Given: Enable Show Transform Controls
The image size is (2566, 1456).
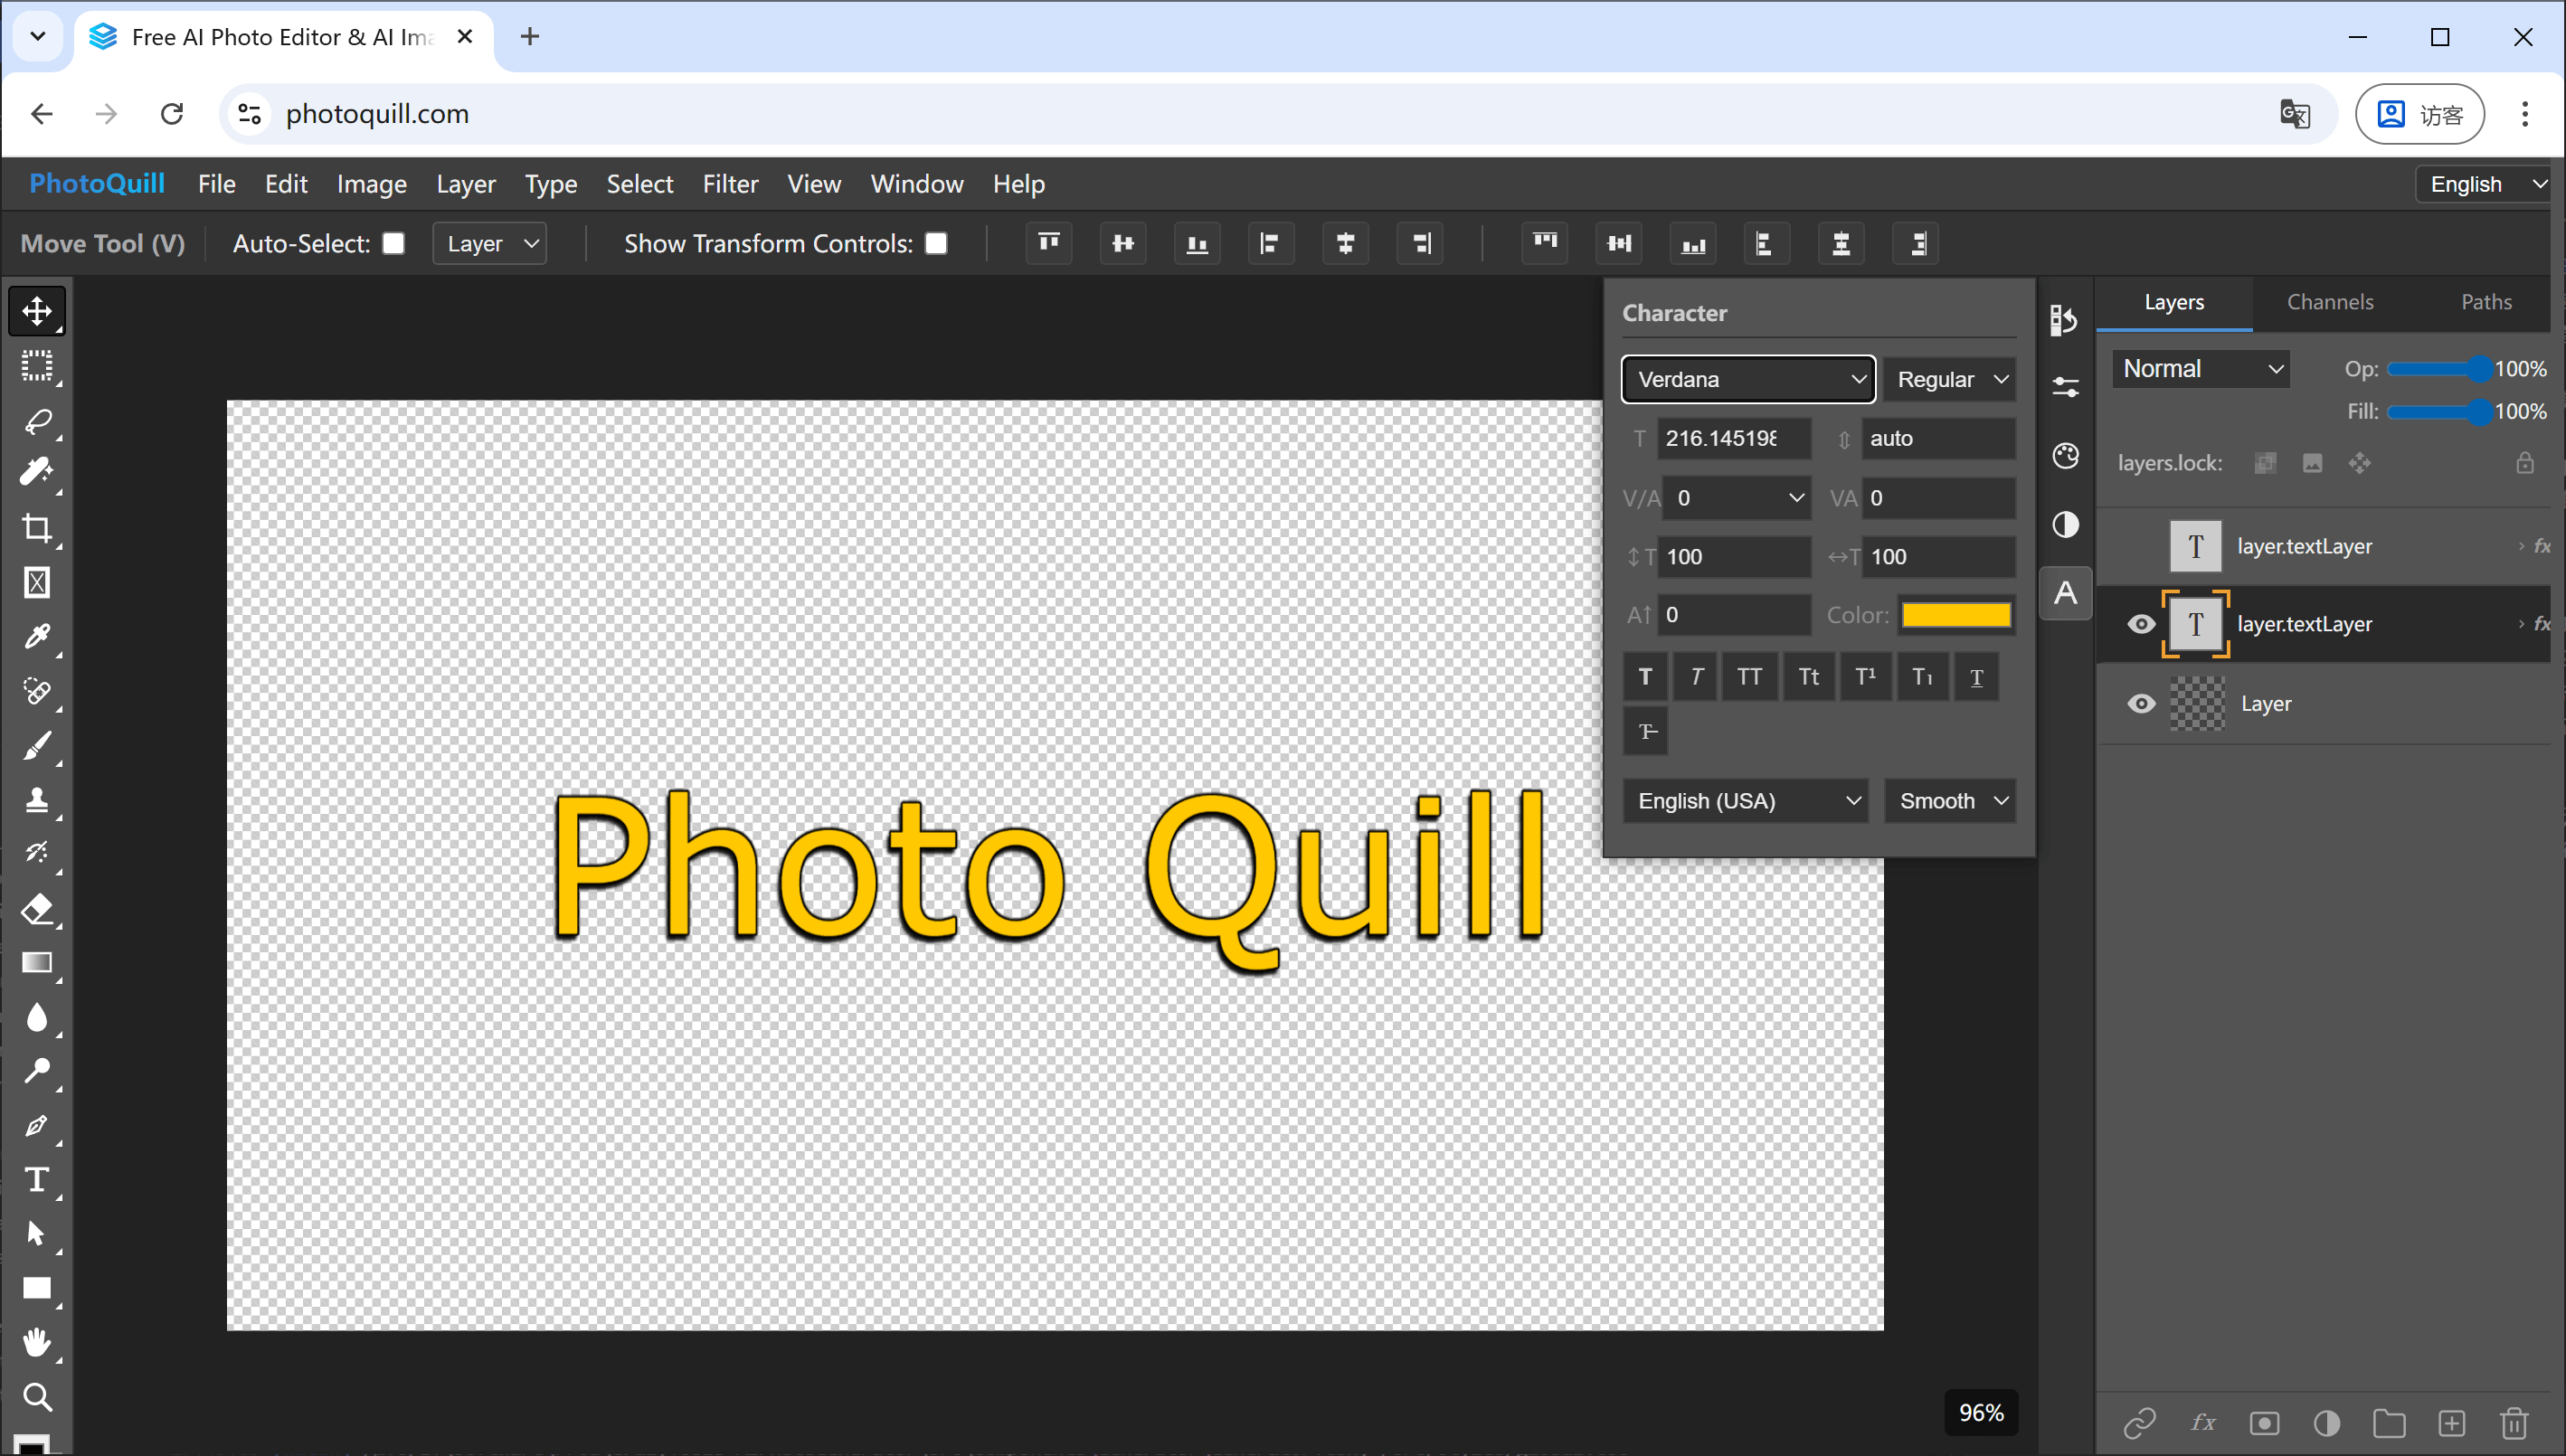Looking at the screenshot, I should point(936,243).
